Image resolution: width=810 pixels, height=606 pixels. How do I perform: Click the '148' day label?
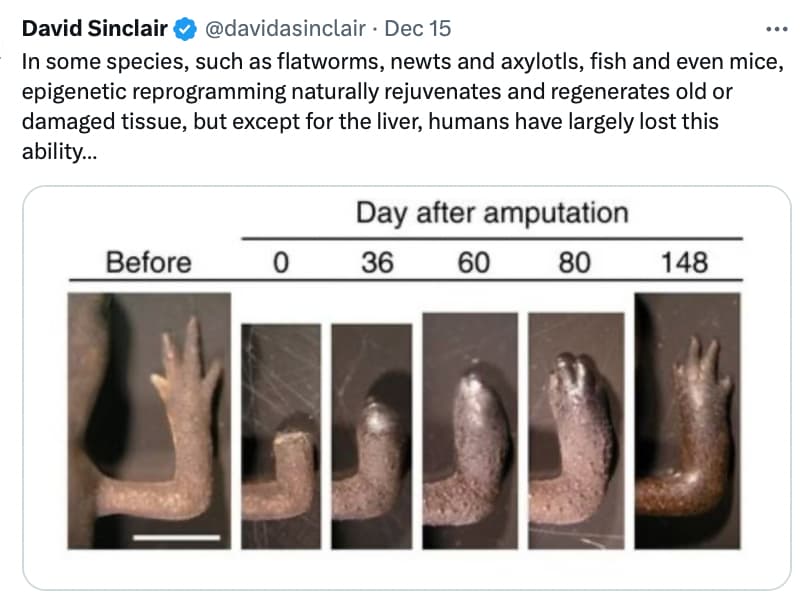pyautogui.click(x=684, y=262)
